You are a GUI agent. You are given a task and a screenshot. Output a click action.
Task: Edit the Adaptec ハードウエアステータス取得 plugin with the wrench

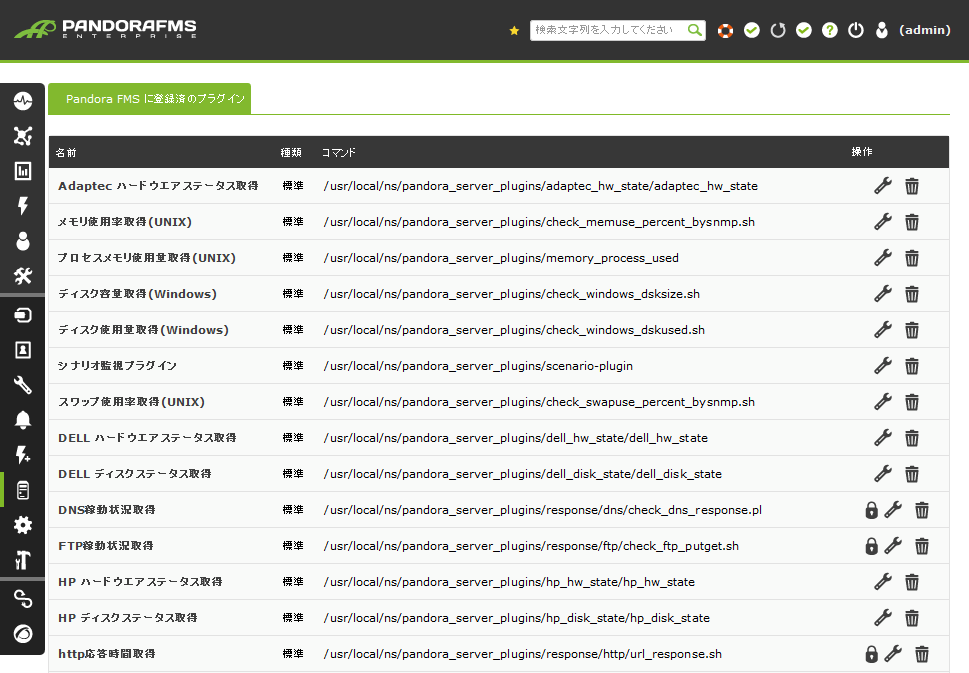[883, 185]
